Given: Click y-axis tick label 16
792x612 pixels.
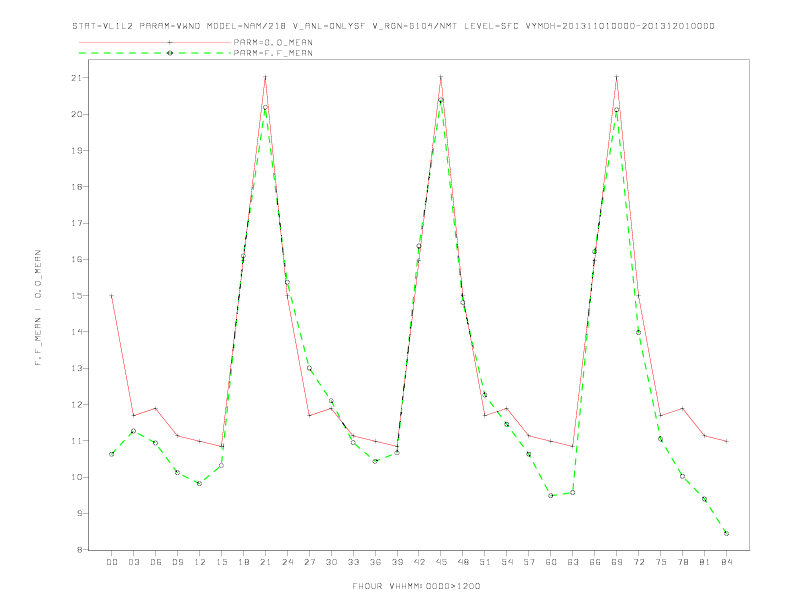Looking at the screenshot, I should coord(77,260).
